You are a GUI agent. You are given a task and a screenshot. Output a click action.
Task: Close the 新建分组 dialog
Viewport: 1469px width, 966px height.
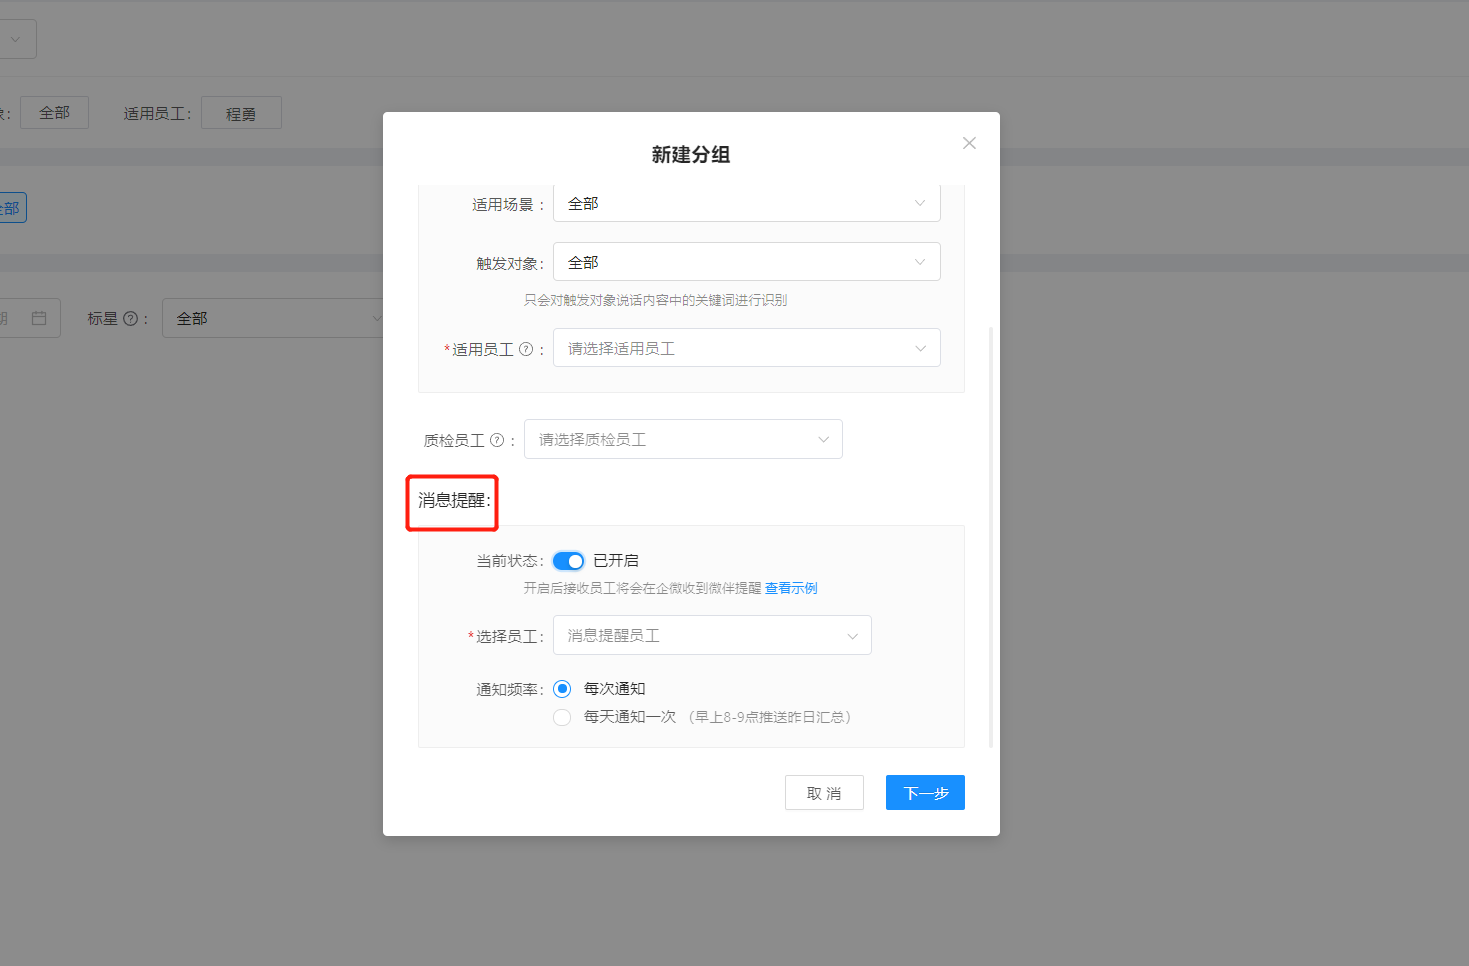(x=969, y=143)
